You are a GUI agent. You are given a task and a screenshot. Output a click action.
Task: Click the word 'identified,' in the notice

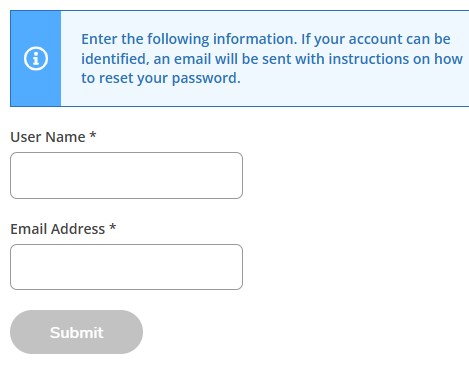click(115, 59)
